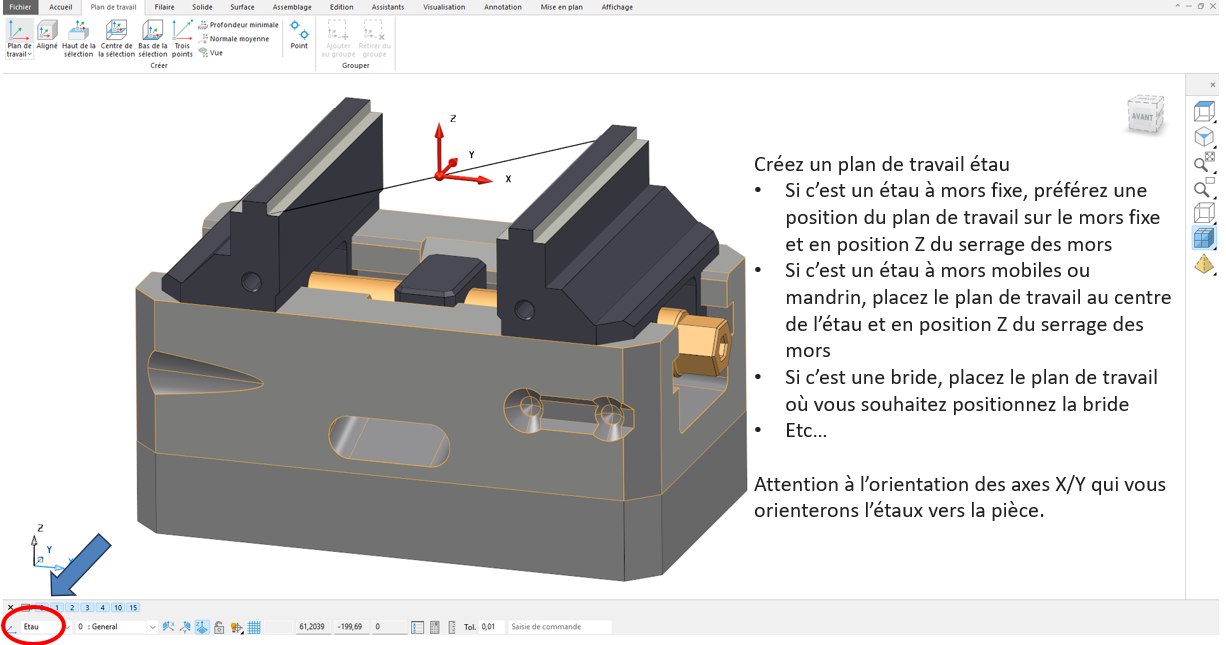The image size is (1226, 645).
Task: Click the X-axis principal plane icon
Action: 168,627
